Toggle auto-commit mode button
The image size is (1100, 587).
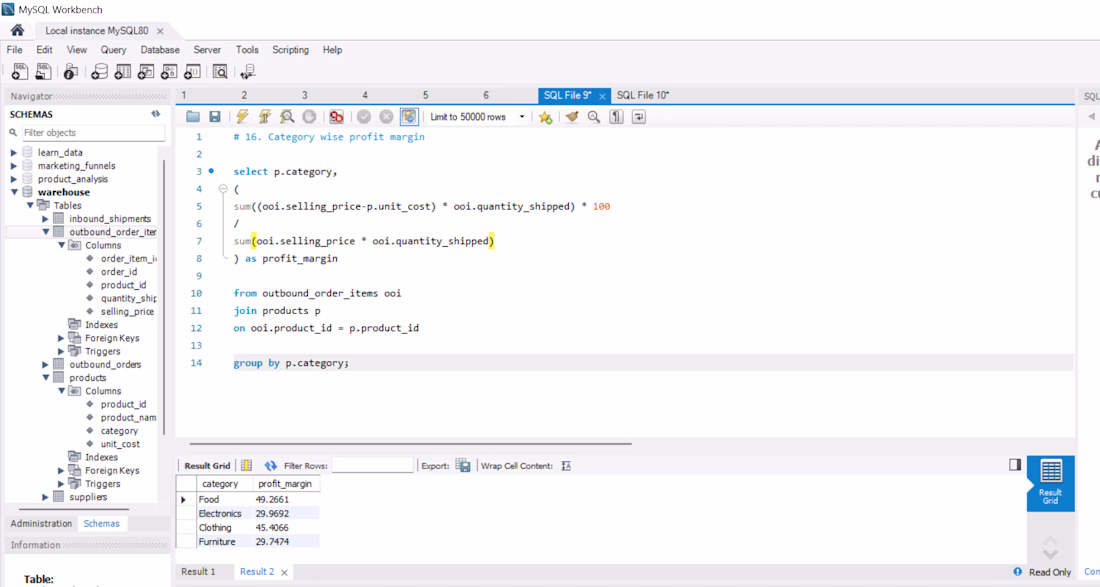409,117
